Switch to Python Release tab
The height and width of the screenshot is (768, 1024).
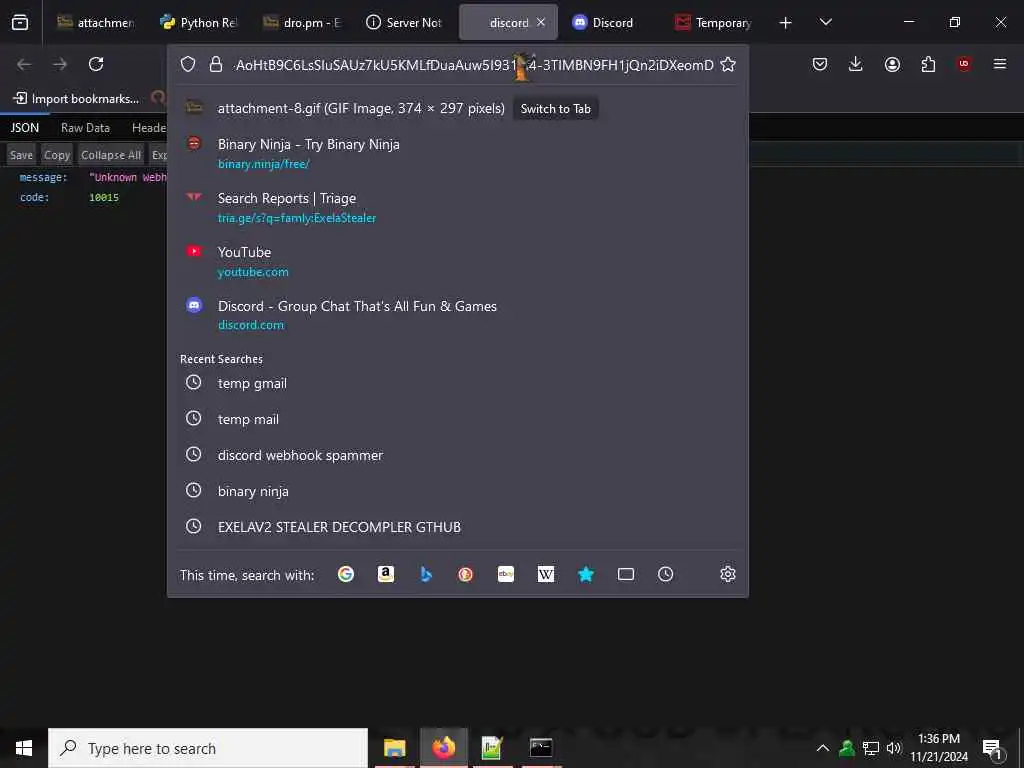point(199,23)
